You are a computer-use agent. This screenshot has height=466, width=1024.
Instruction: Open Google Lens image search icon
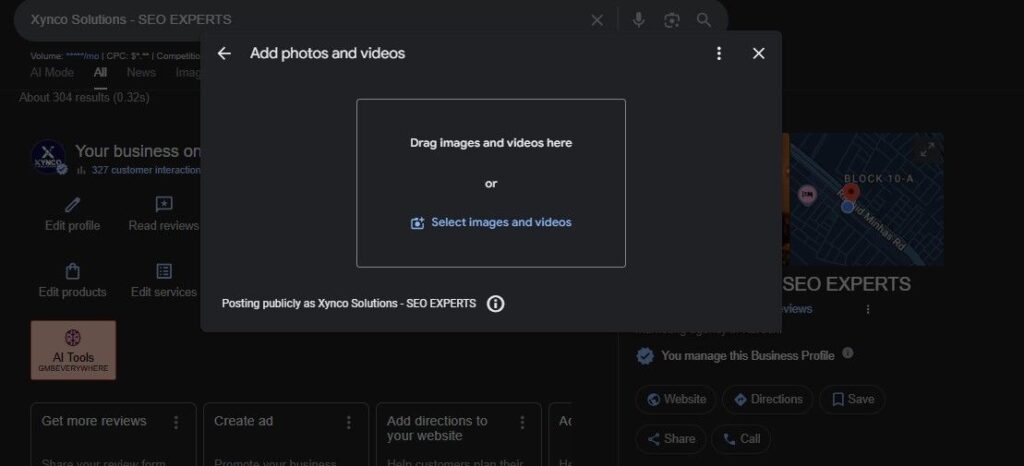coord(671,20)
